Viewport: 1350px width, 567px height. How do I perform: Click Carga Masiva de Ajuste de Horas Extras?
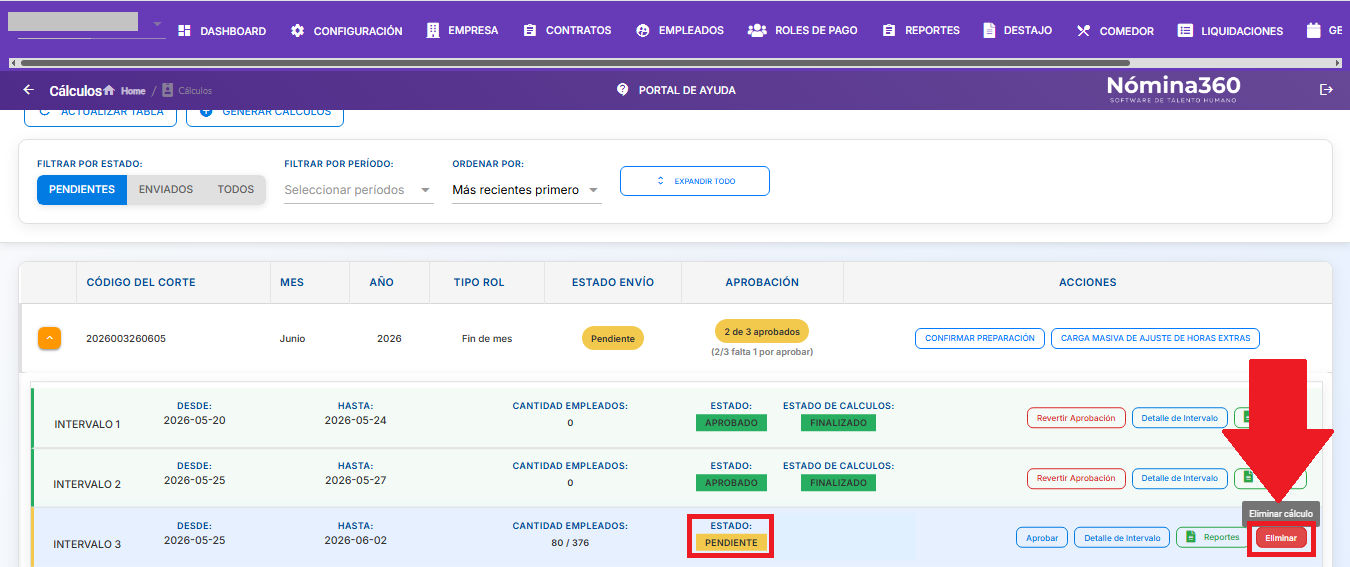pyautogui.click(x=1155, y=338)
